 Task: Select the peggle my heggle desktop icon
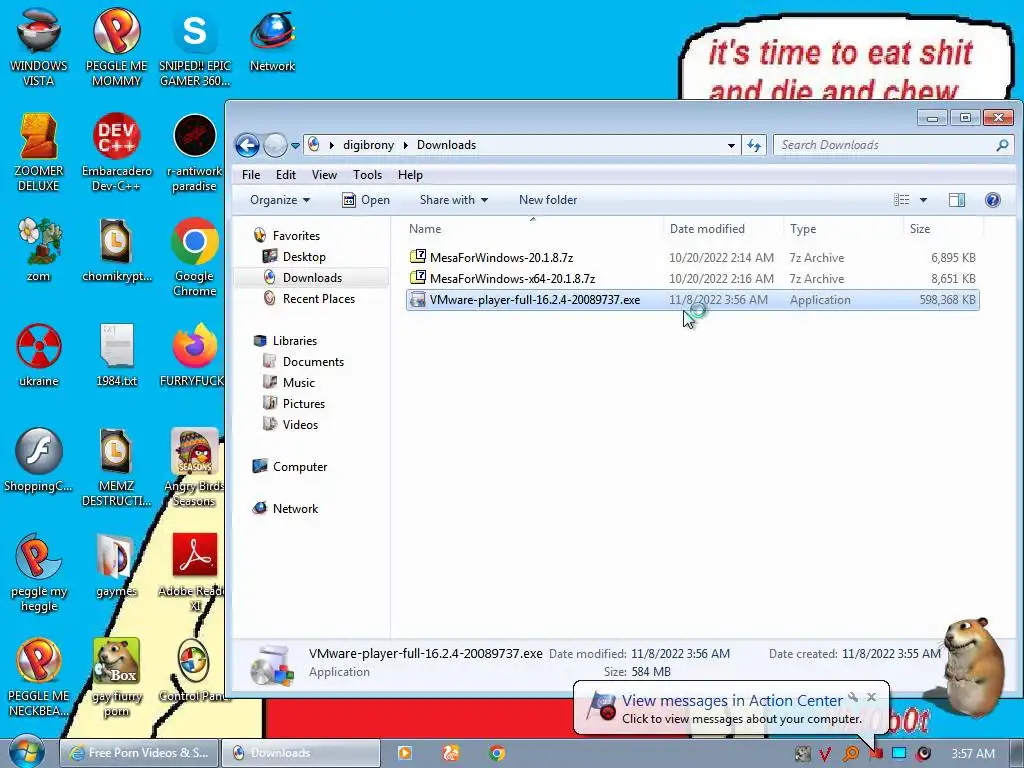point(39,572)
